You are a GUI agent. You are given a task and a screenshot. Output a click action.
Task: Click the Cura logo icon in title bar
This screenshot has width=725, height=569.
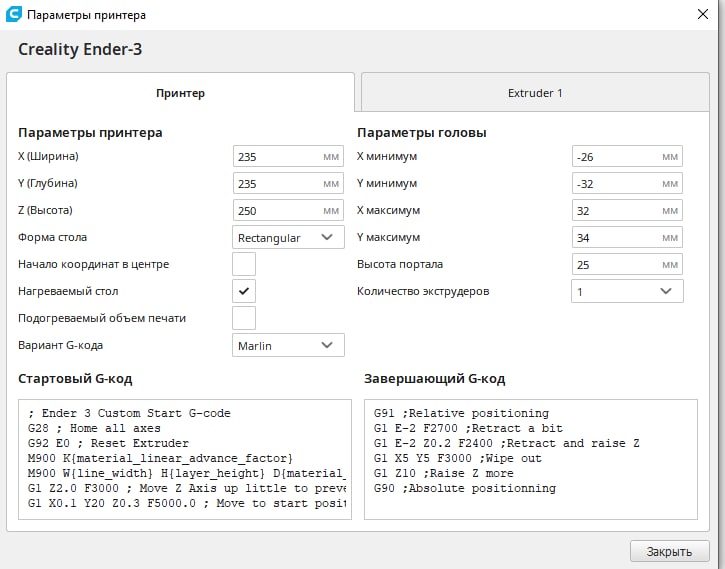pyautogui.click(x=13, y=14)
